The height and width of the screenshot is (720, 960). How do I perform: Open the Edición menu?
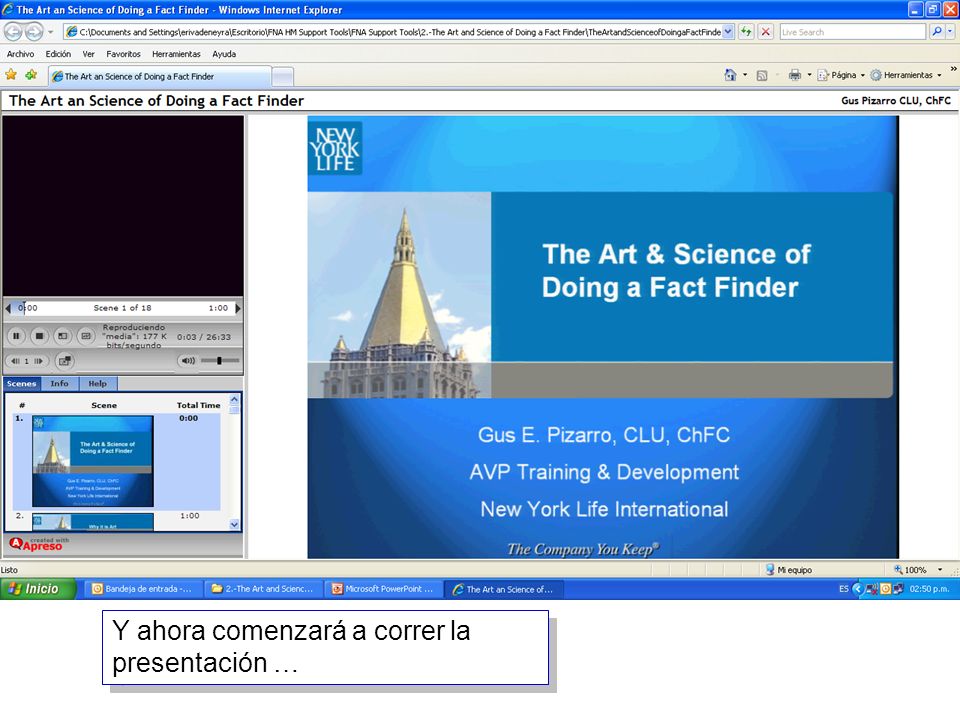58,54
